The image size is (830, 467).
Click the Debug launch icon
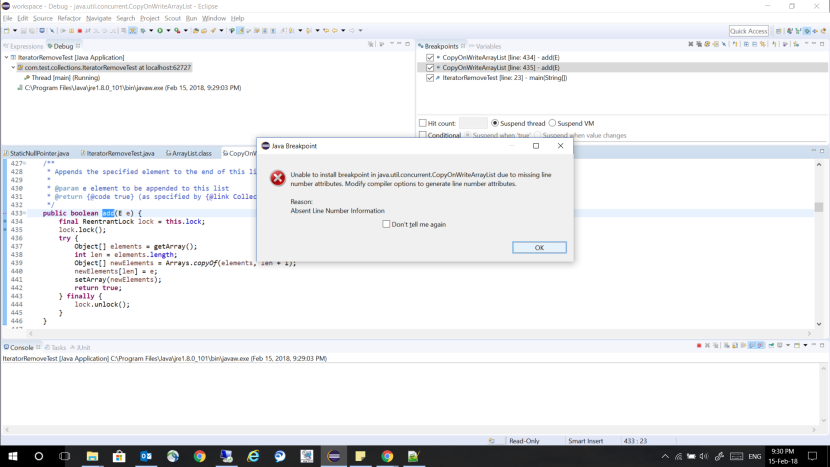tap(142, 31)
